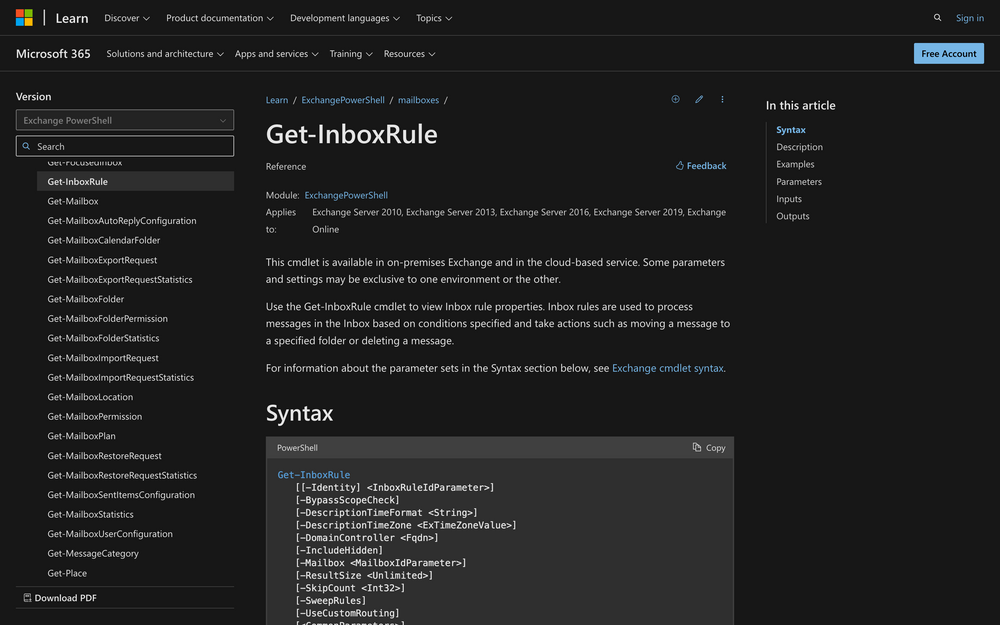Image resolution: width=1000 pixels, height=625 pixels.
Task: Open the Version dropdown for Exchange PowerShell
Action: (x=125, y=120)
